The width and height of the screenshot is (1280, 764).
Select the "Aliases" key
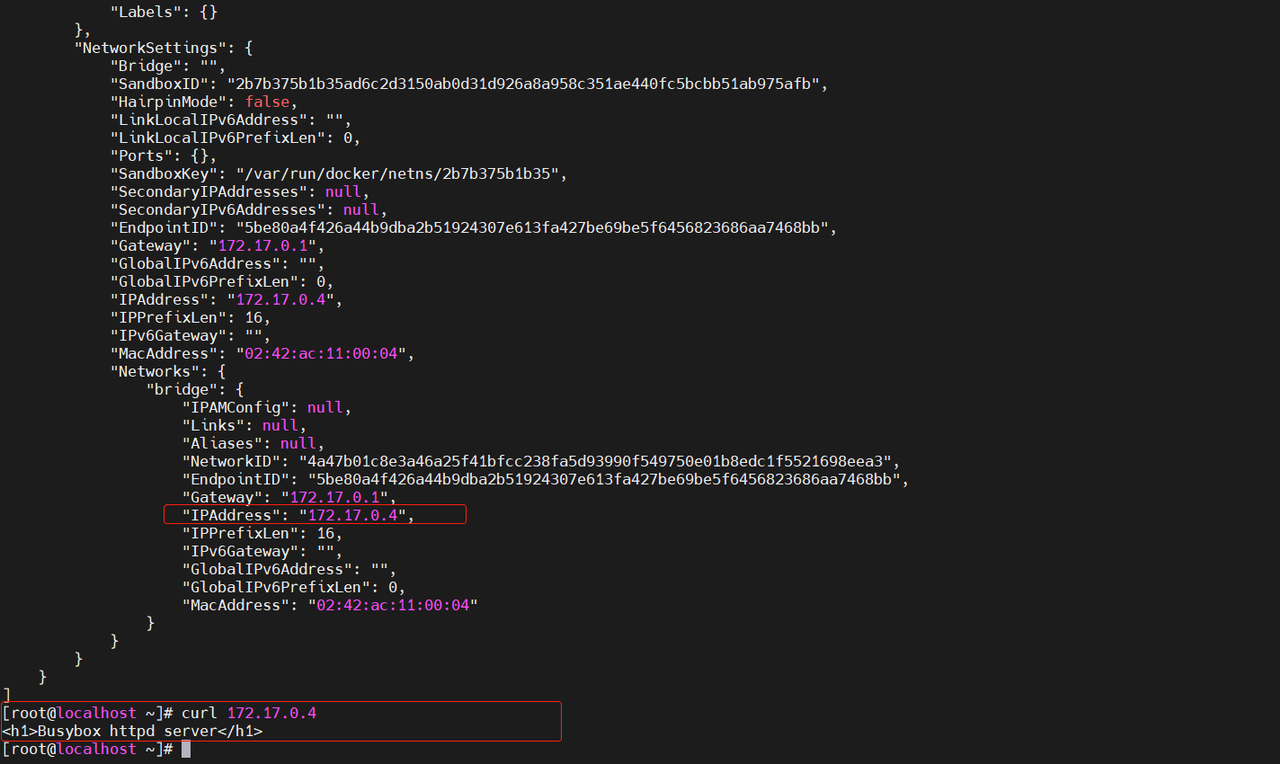coord(221,444)
